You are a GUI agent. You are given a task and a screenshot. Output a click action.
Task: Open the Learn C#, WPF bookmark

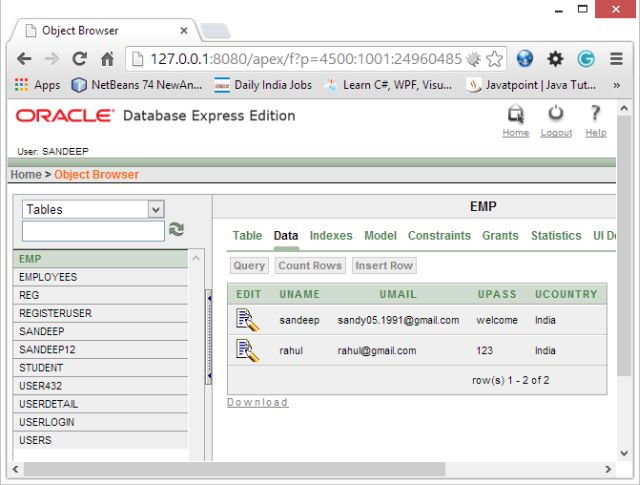[x=389, y=85]
